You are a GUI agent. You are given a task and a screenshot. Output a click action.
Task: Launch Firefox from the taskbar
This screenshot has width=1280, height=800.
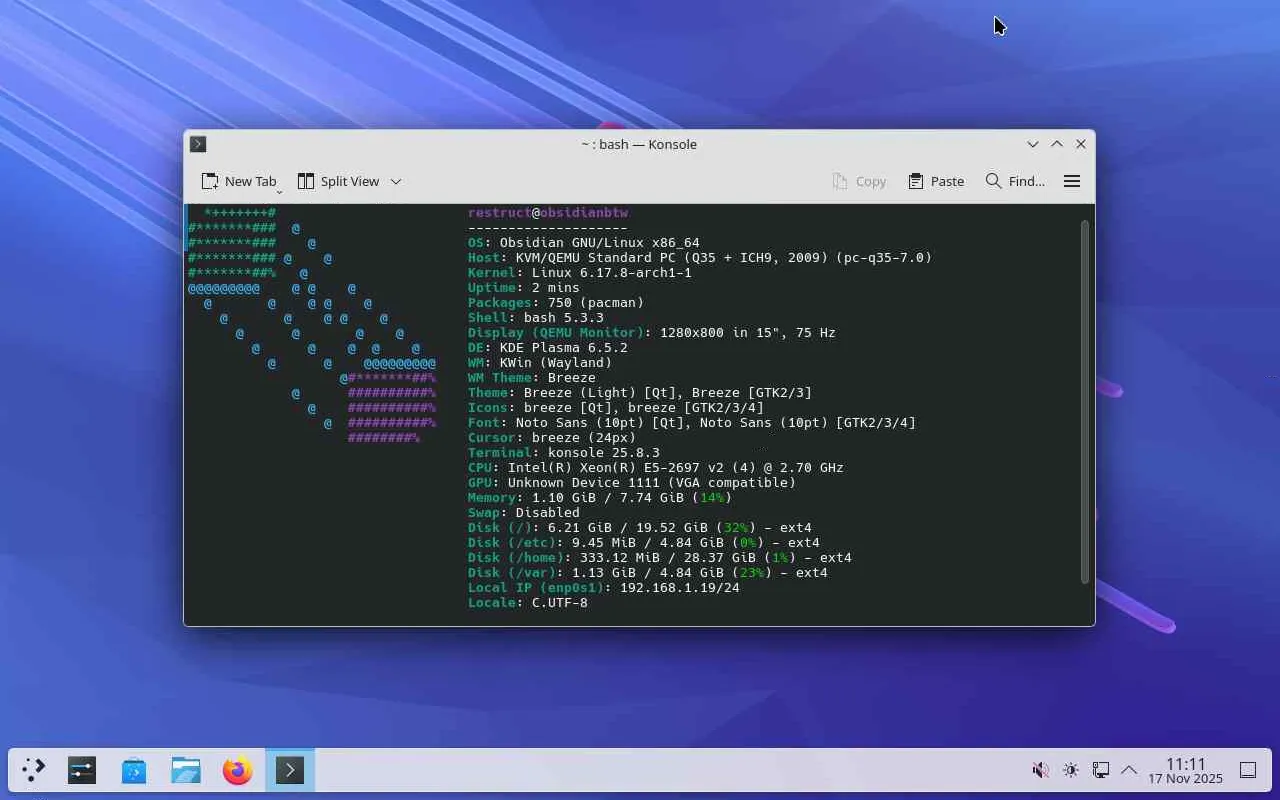pos(238,770)
